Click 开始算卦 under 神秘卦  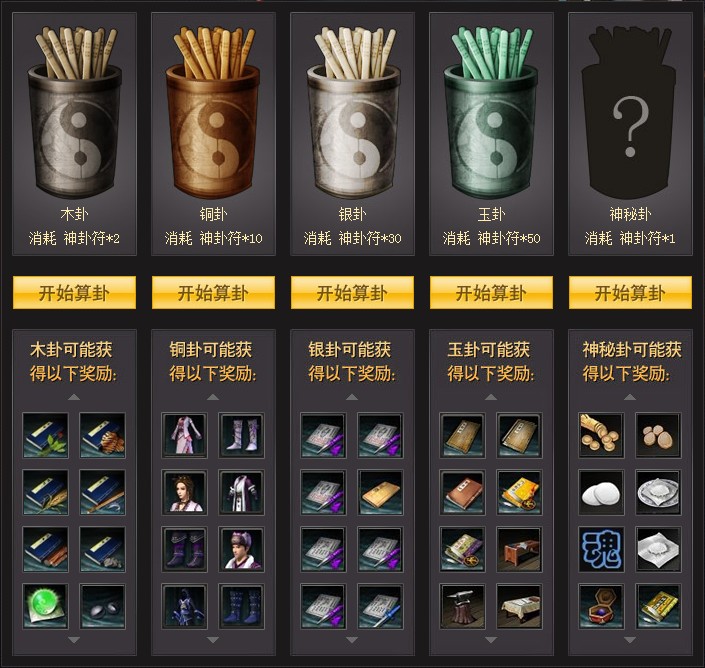(630, 293)
